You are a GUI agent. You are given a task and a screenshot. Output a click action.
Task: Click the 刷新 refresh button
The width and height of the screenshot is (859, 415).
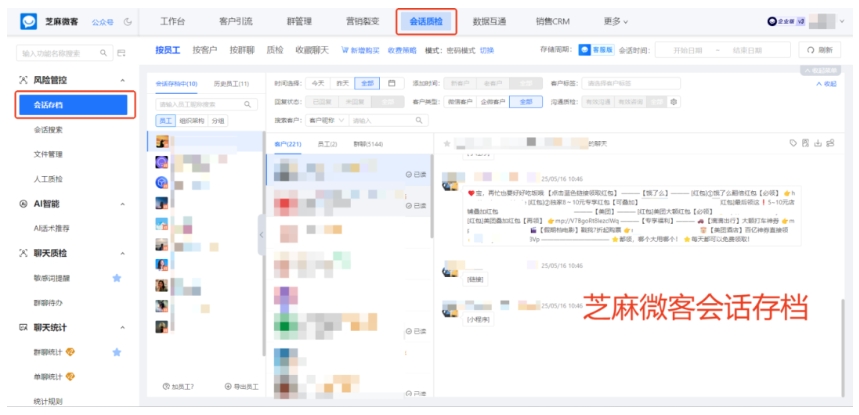pos(819,49)
